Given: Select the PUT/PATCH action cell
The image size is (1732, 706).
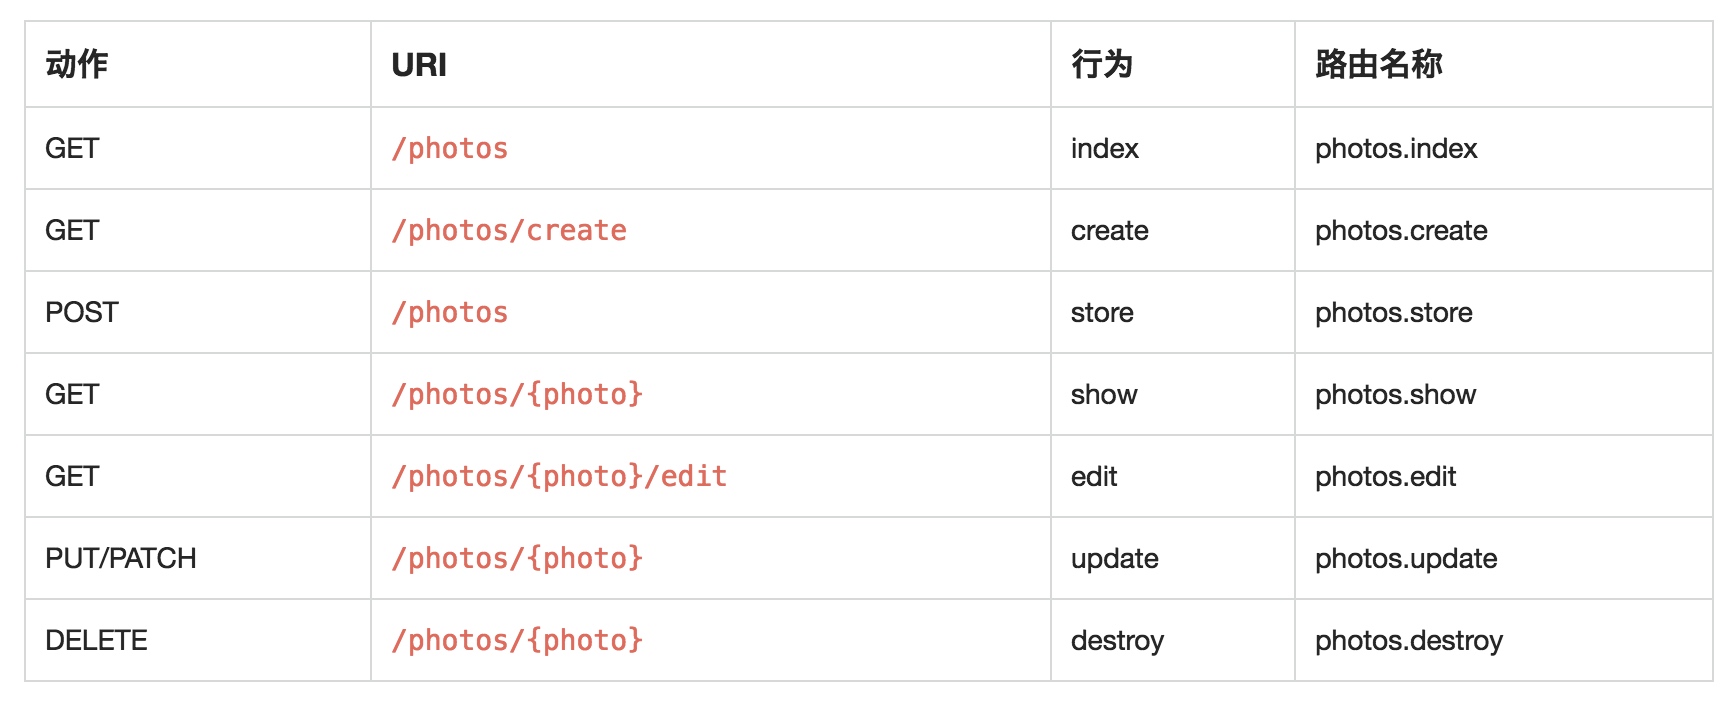Looking at the screenshot, I should [x=121, y=559].
